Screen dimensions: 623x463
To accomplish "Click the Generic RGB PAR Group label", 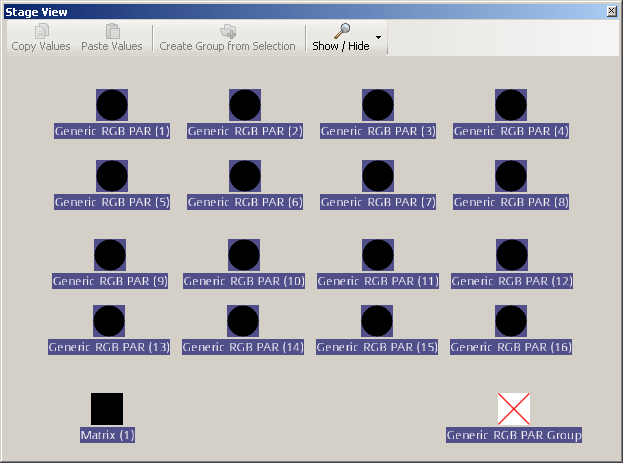I will (514, 435).
